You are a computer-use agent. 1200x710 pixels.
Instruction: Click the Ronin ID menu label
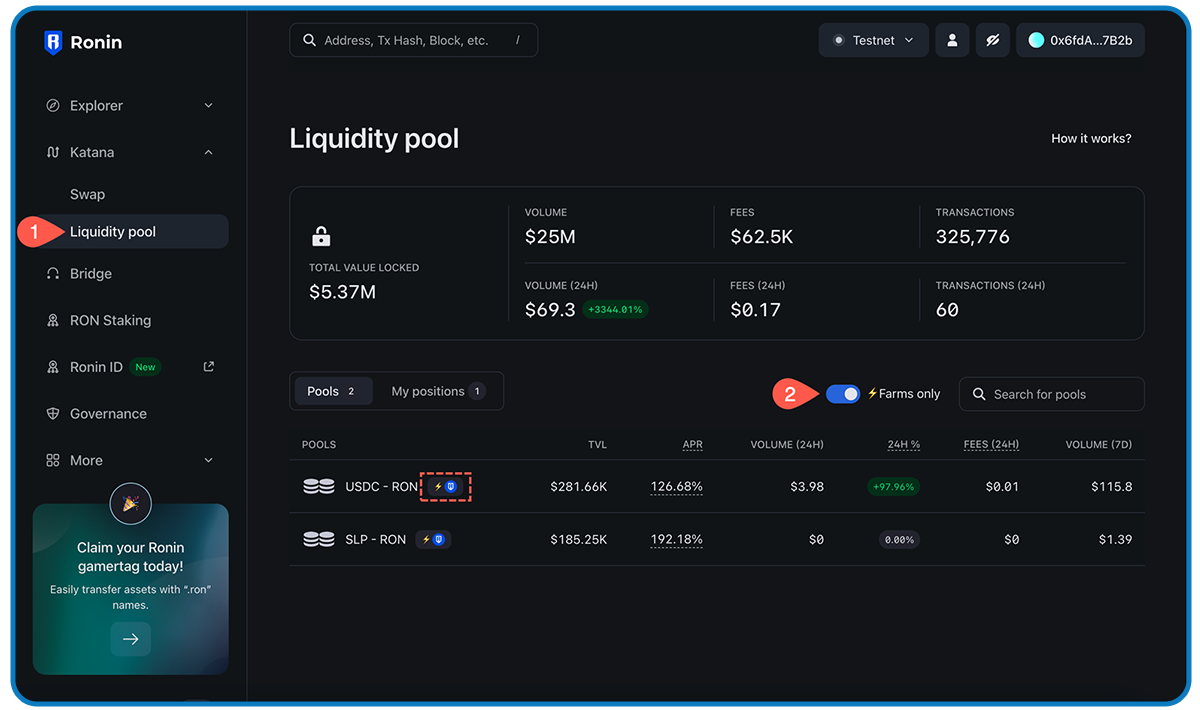96,367
